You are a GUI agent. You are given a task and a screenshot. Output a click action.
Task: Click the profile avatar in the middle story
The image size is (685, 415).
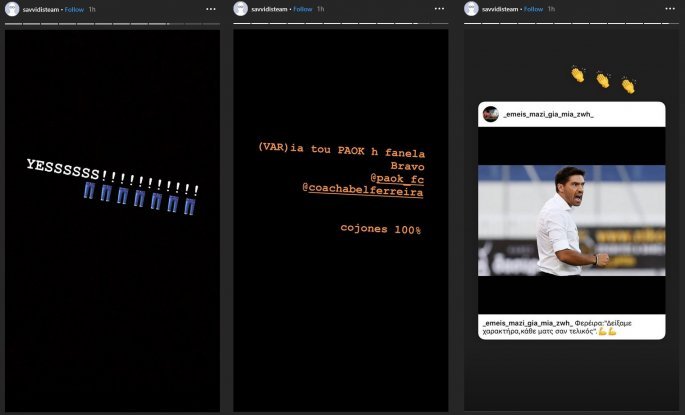pyautogui.click(x=241, y=9)
